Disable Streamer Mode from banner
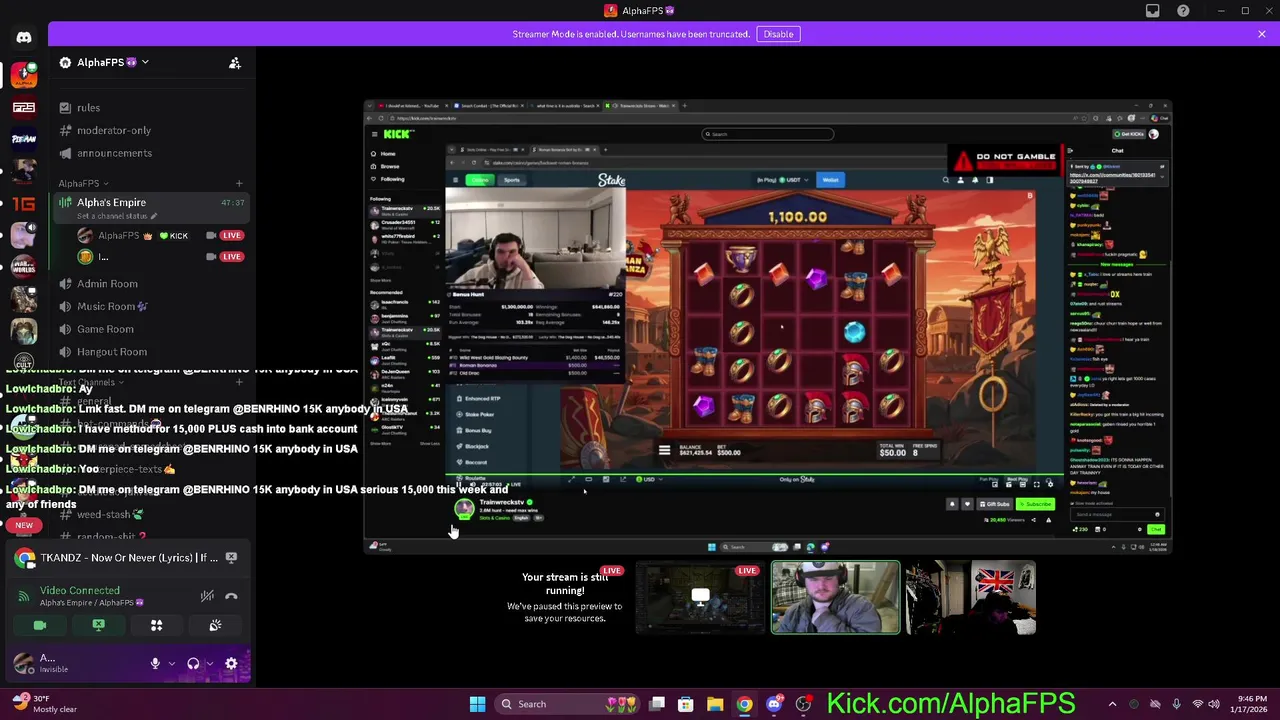This screenshot has width=1280, height=720. pos(778,34)
